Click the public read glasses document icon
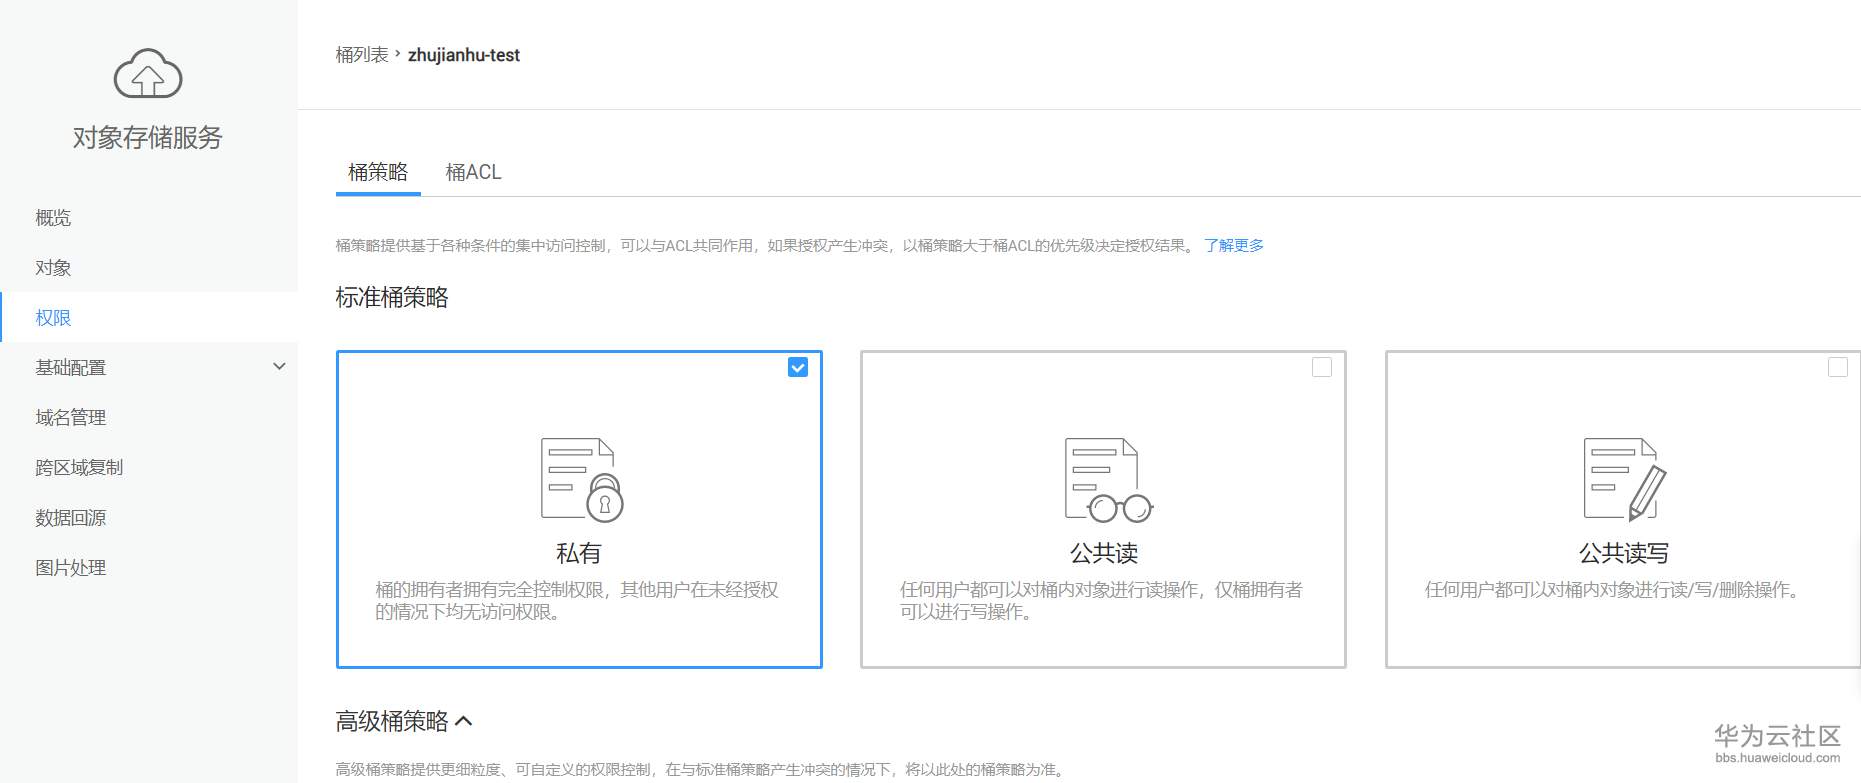The height and width of the screenshot is (783, 1861). click(1108, 480)
